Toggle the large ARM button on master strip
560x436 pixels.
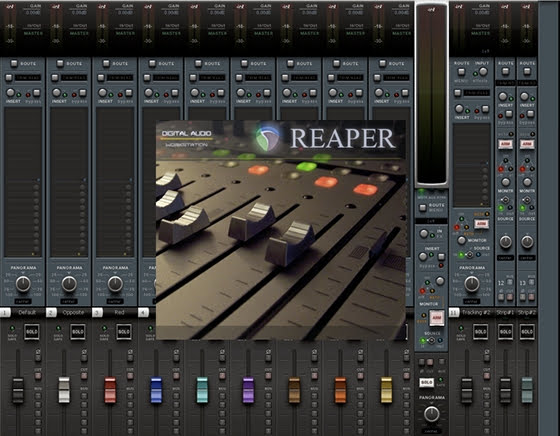[437, 317]
